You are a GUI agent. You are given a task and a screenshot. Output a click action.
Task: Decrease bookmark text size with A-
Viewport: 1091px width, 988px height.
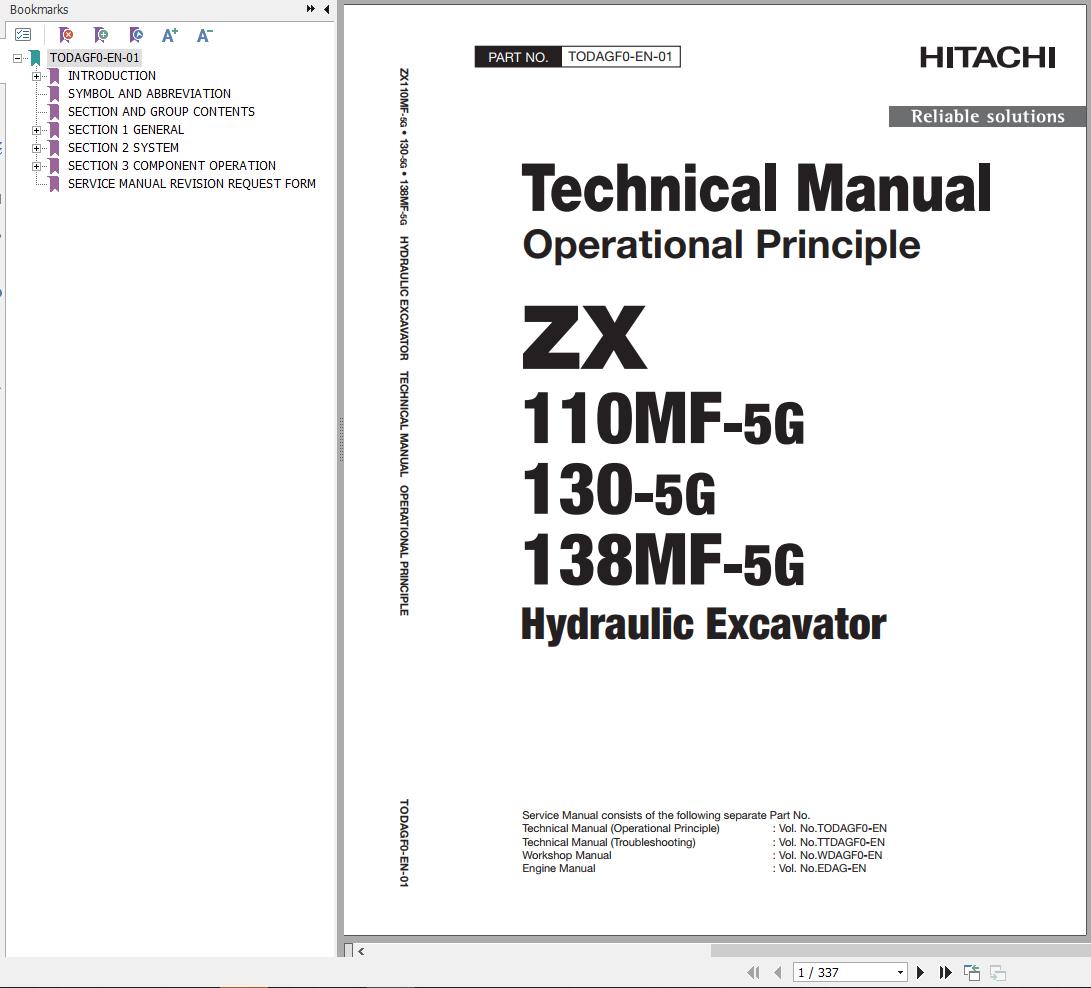click(205, 34)
